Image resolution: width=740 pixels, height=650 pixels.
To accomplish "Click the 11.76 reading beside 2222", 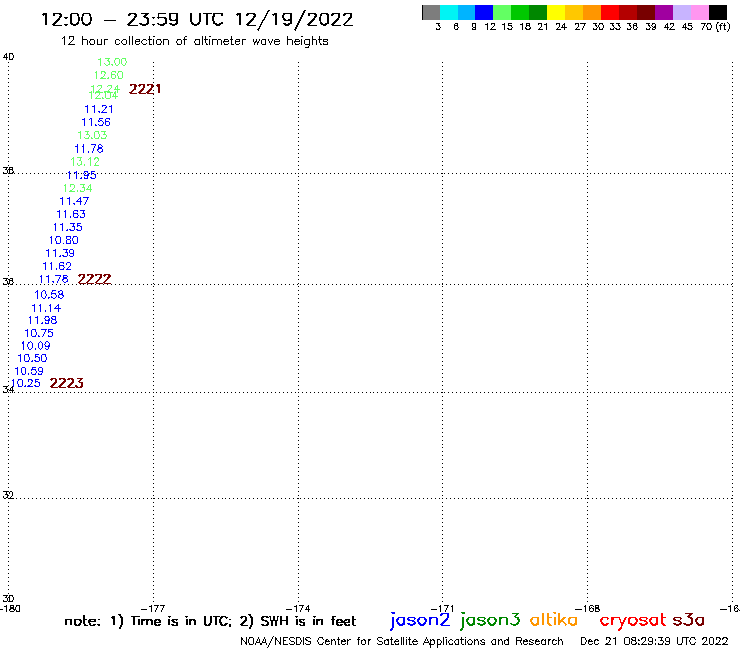I will tap(53, 279).
